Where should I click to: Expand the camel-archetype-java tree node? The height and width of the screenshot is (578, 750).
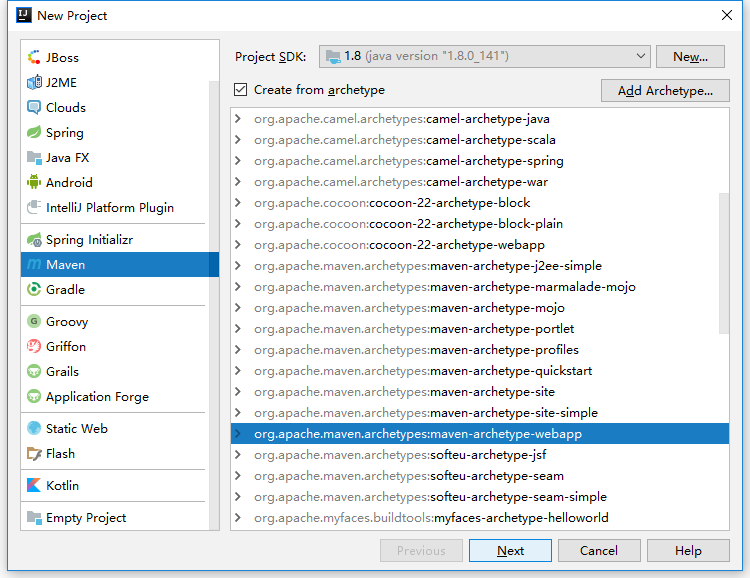(238, 119)
